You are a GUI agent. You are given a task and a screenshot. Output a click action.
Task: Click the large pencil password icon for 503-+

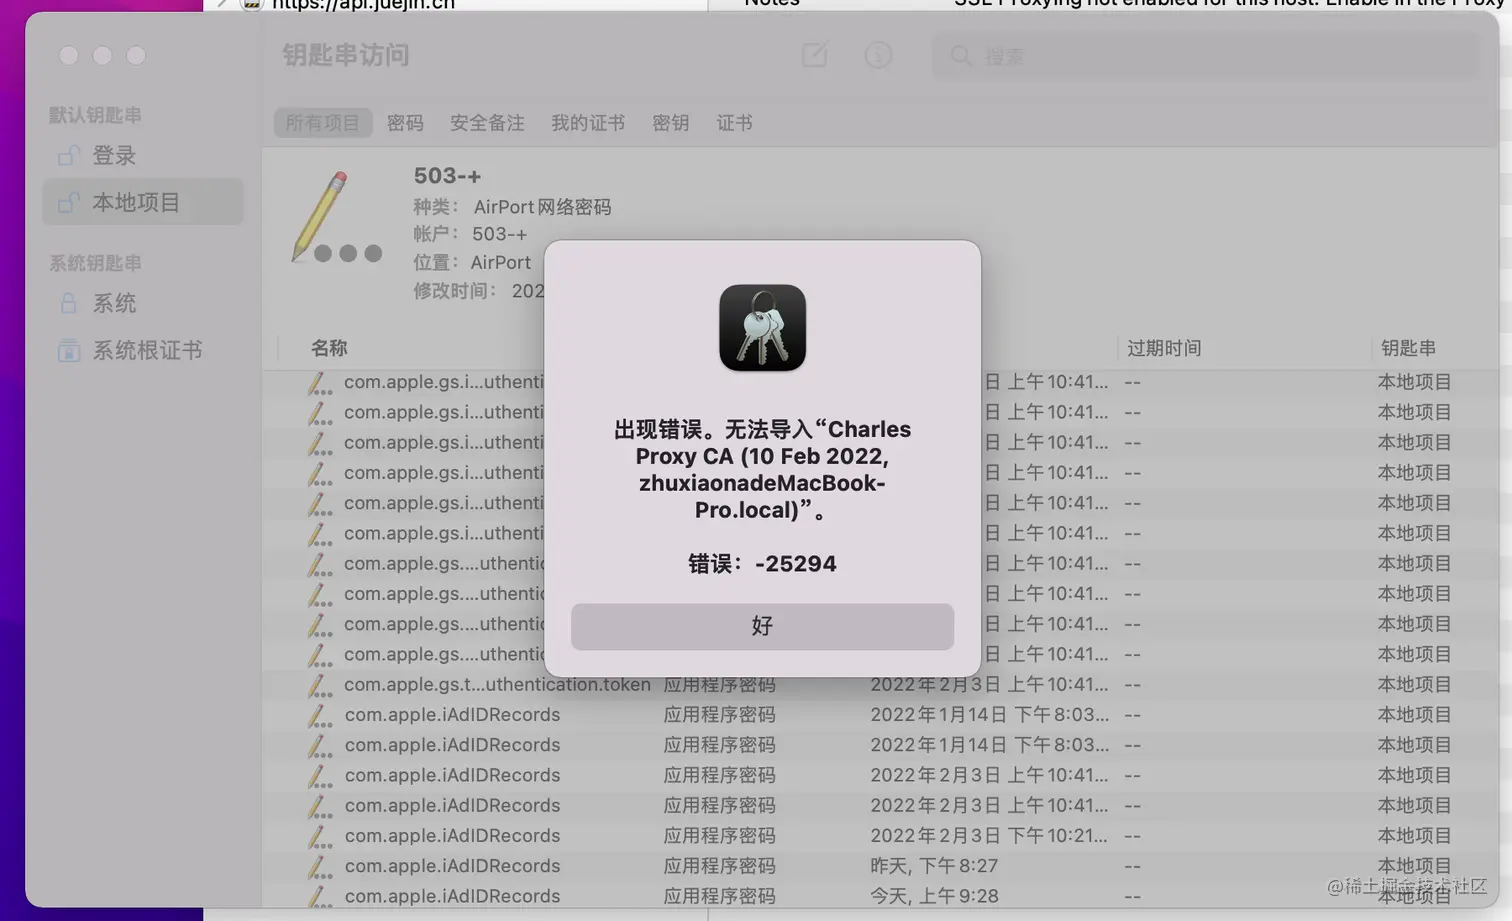pos(336,218)
